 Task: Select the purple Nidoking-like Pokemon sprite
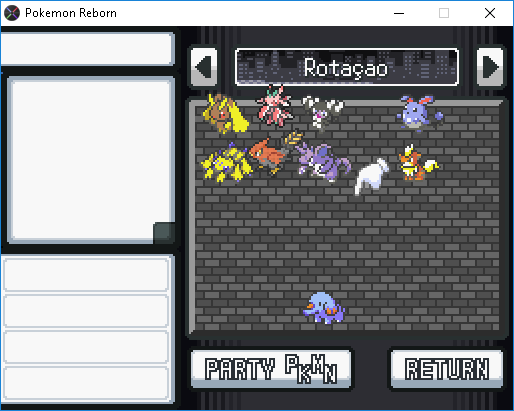[x=323, y=162]
